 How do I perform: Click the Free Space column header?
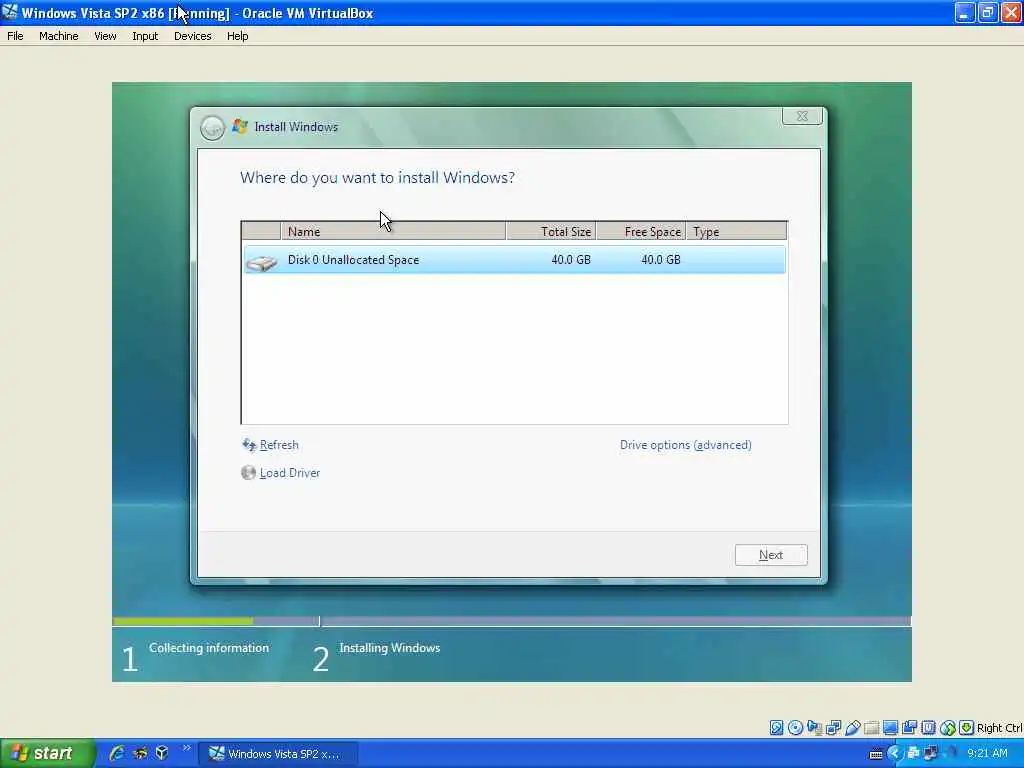pyautogui.click(x=641, y=231)
